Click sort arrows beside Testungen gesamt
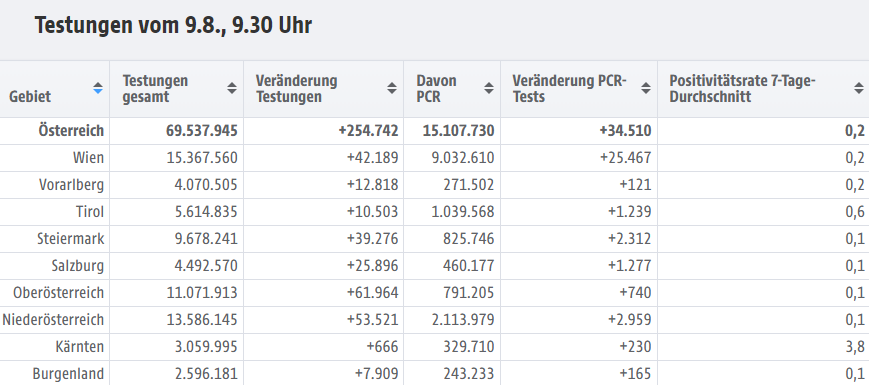The width and height of the screenshot is (869, 385). coord(232,88)
